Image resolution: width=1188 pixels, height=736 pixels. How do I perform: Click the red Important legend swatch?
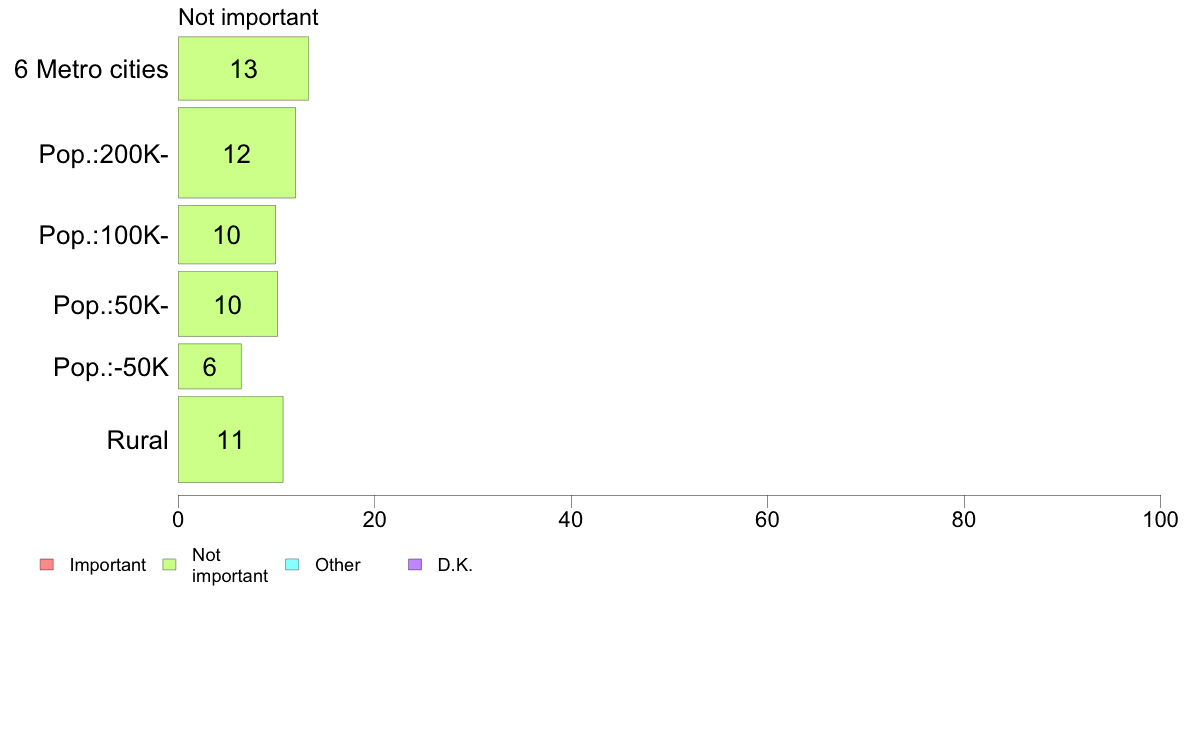[x=47, y=565]
